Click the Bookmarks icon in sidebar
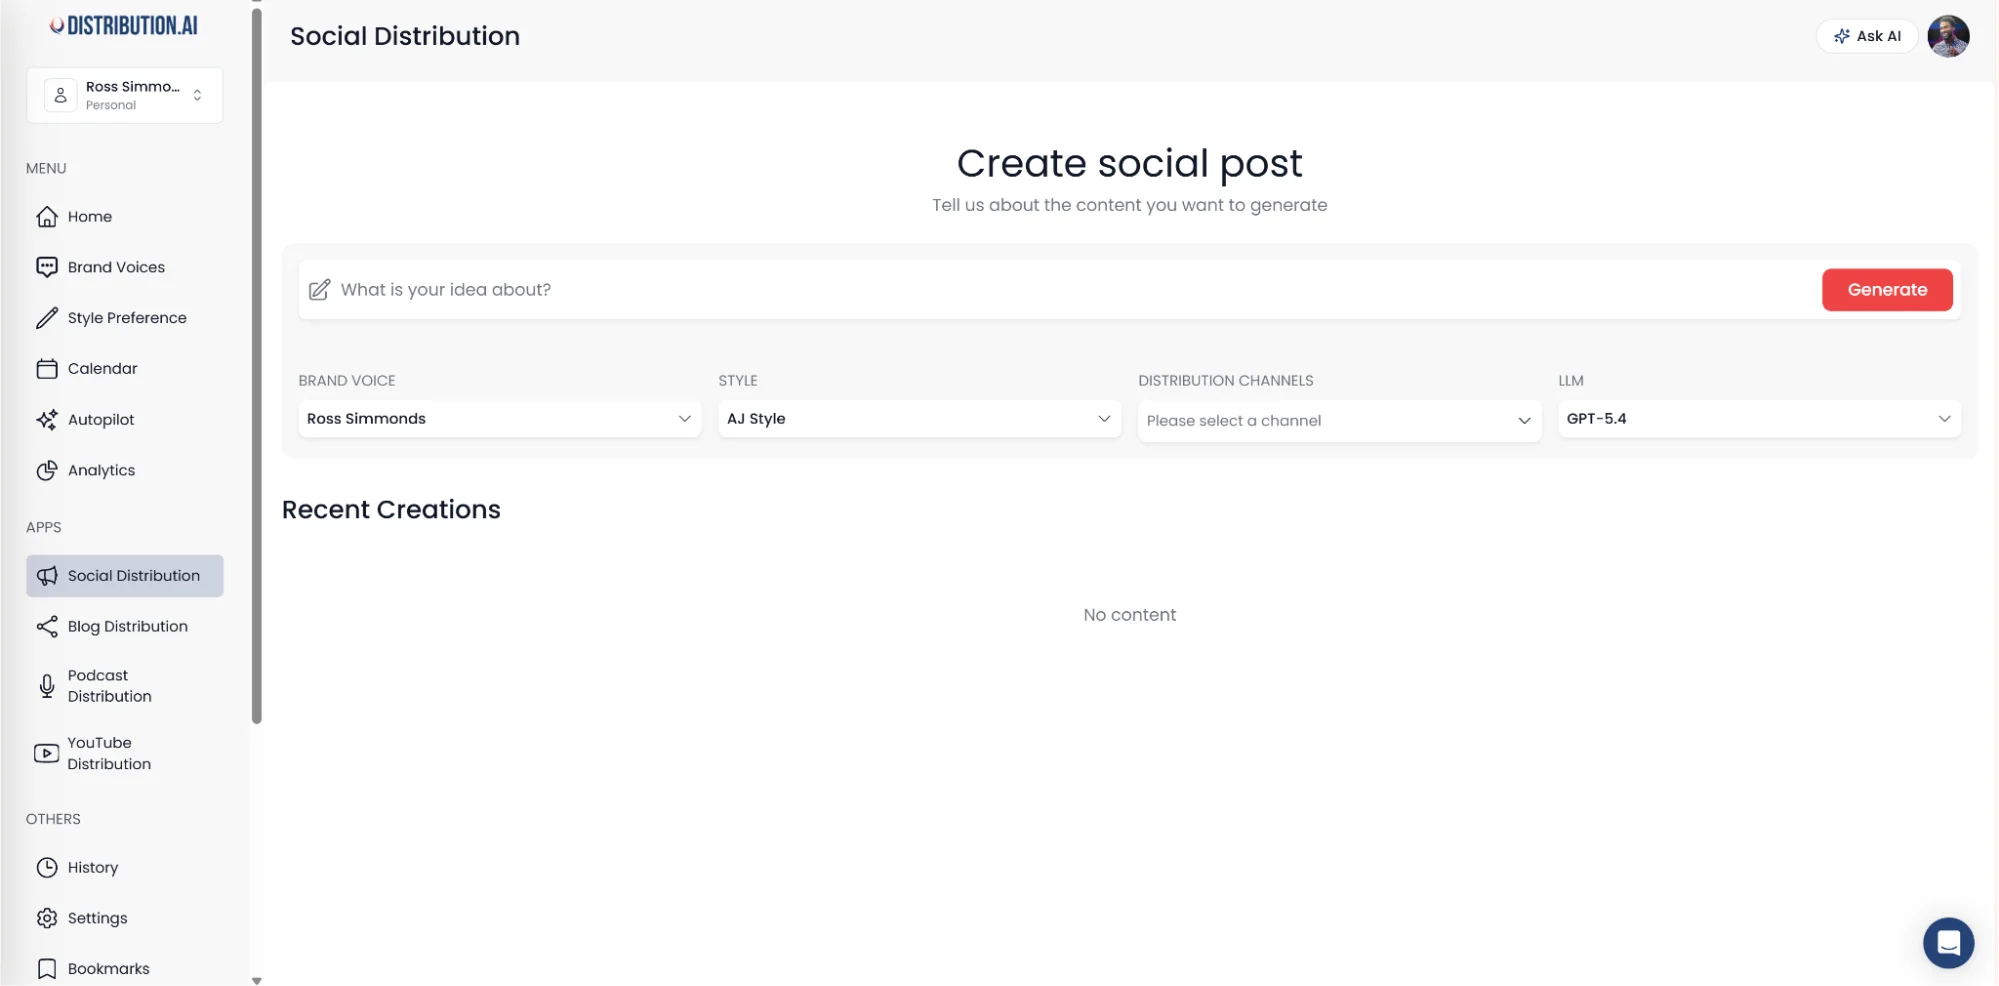Viewport: 1999px width, 986px height. 47,969
